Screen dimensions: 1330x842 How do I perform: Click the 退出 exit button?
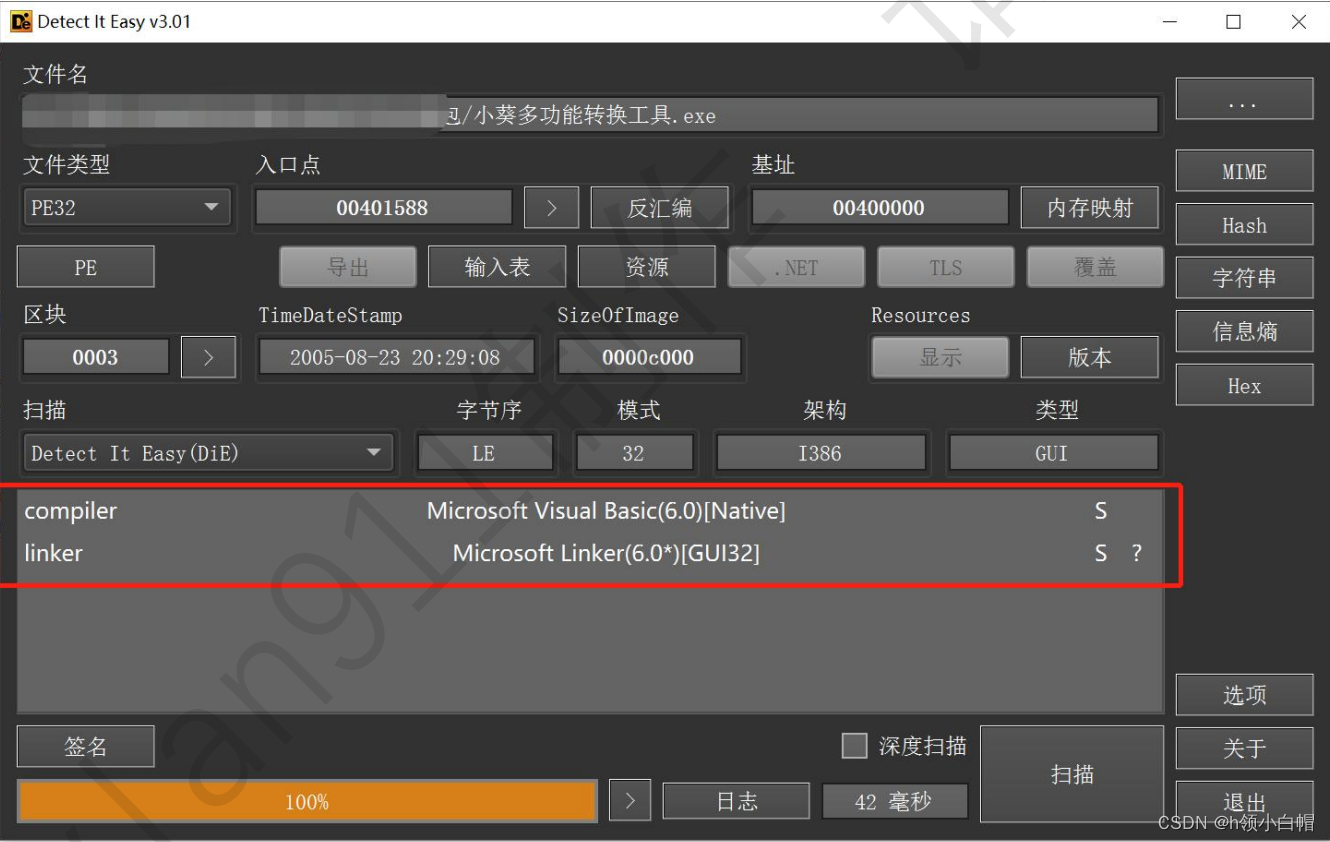coord(1244,801)
